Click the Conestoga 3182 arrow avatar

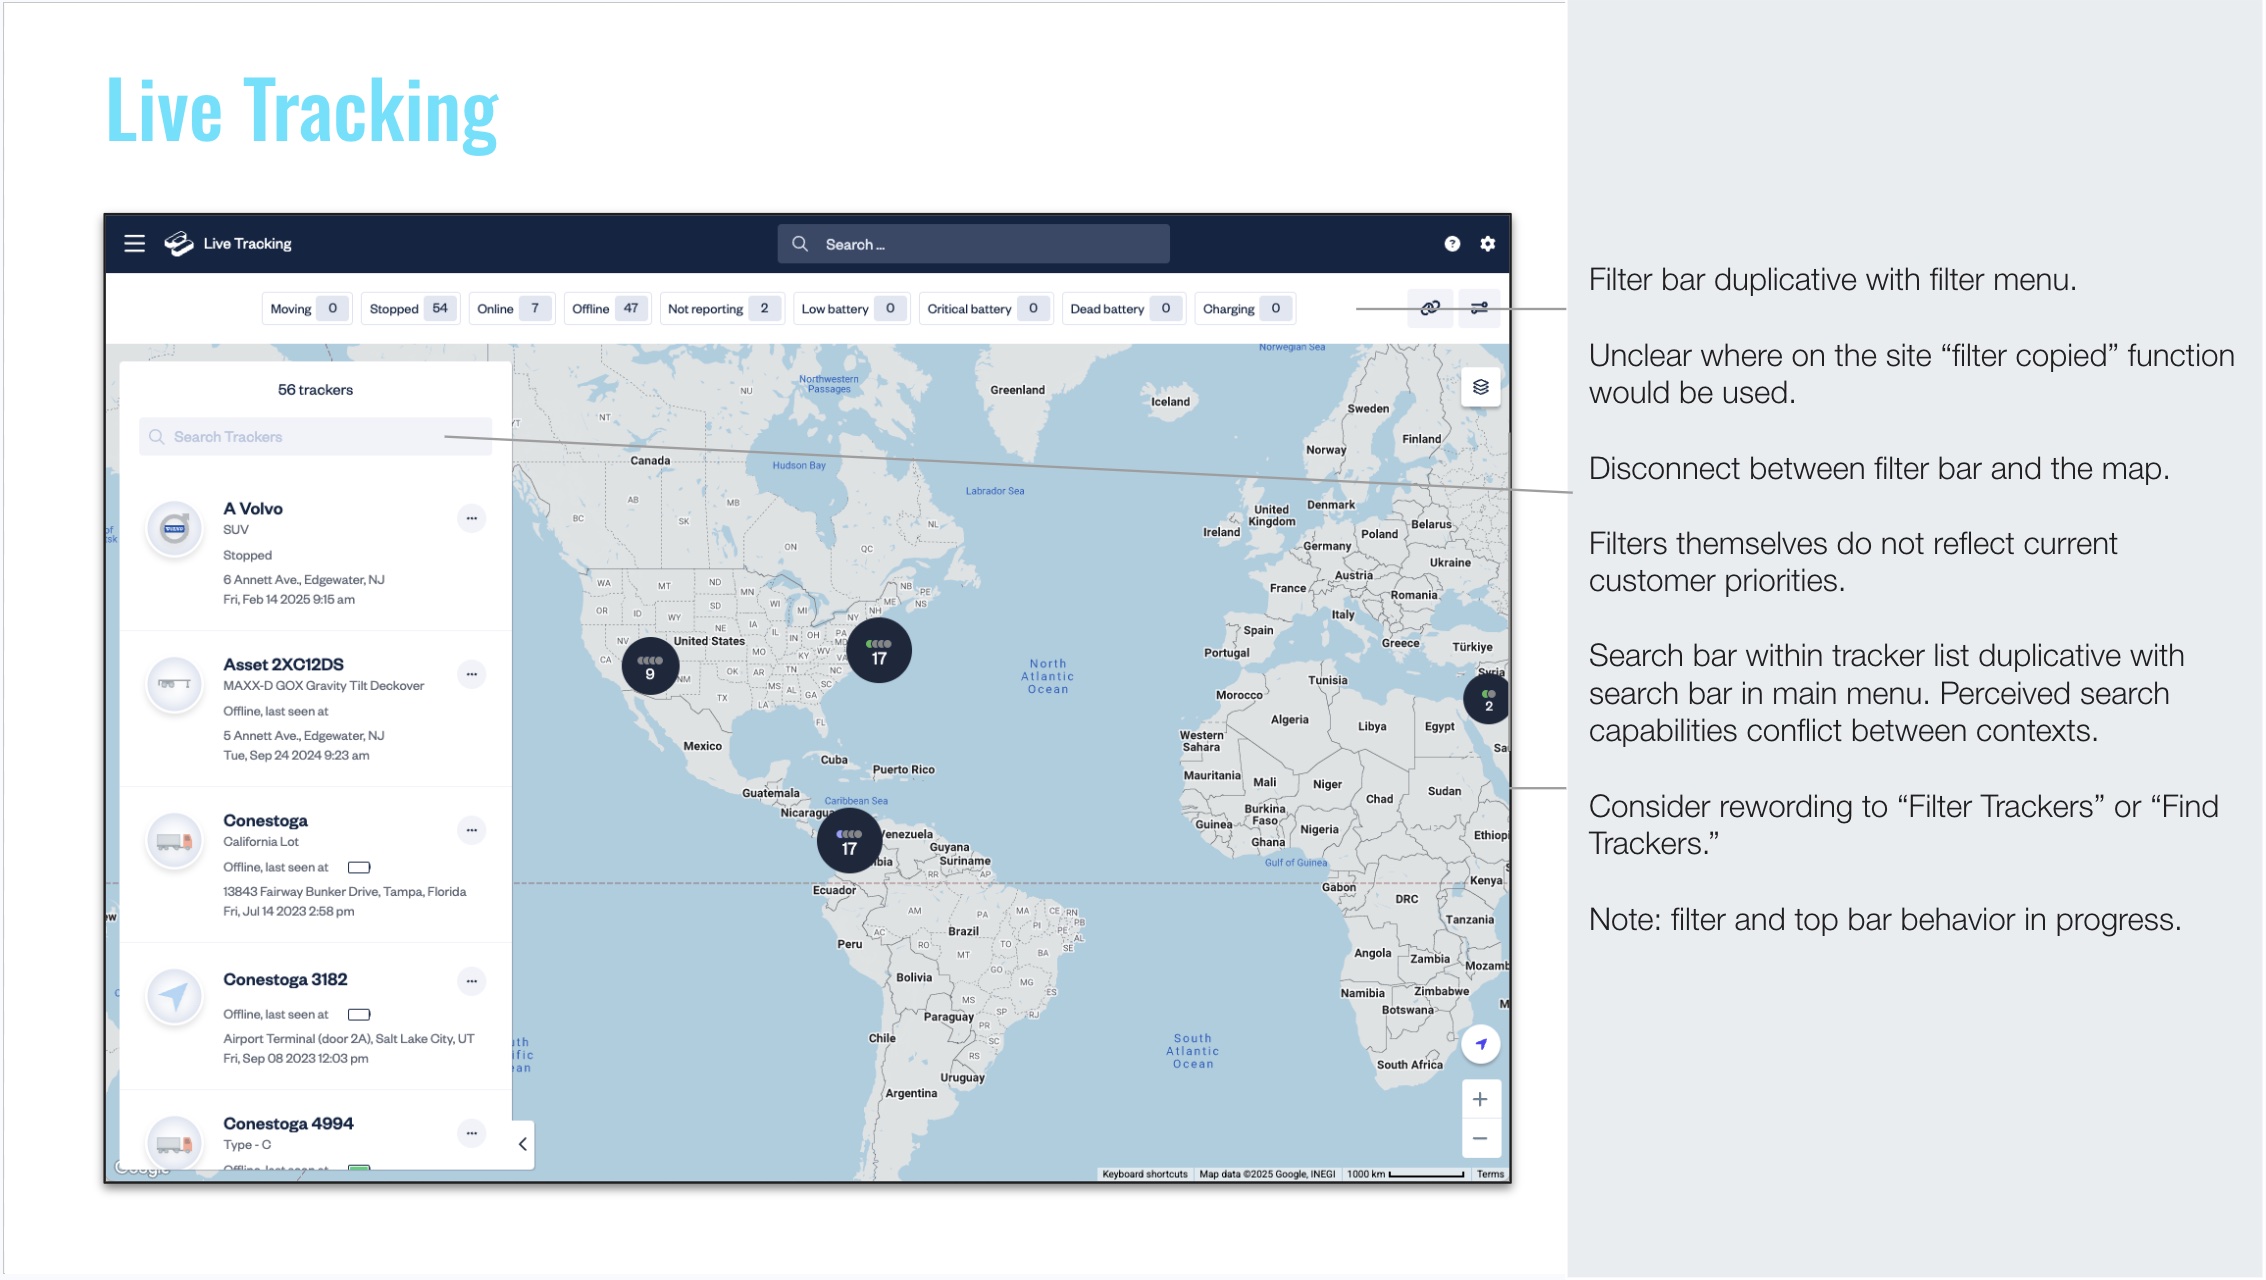click(x=175, y=996)
